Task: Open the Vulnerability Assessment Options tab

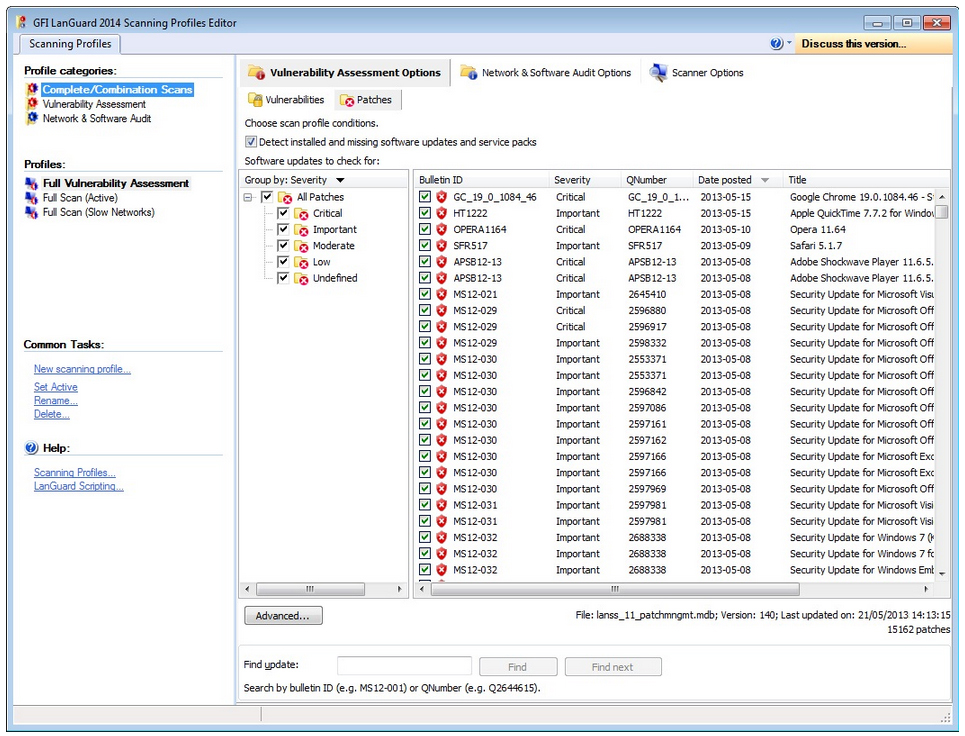Action: pos(345,73)
